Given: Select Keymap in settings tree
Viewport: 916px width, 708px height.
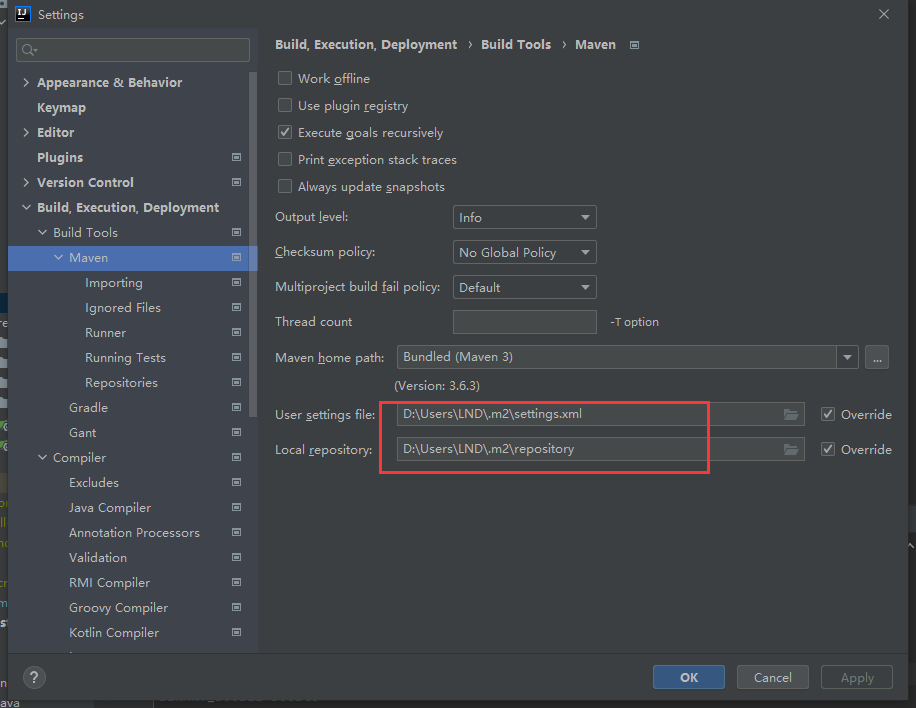Looking at the screenshot, I should (61, 107).
